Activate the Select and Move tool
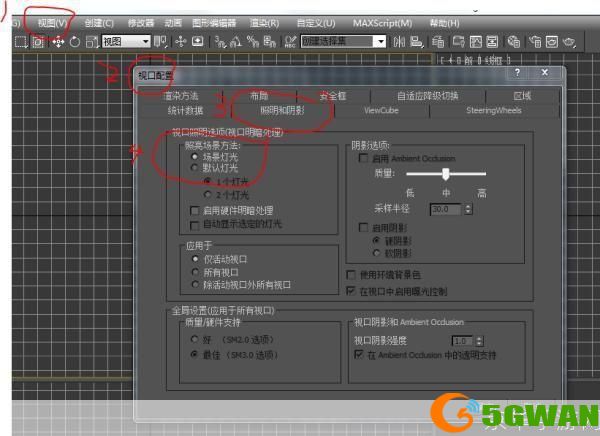The height and width of the screenshot is (436, 600). [58, 41]
